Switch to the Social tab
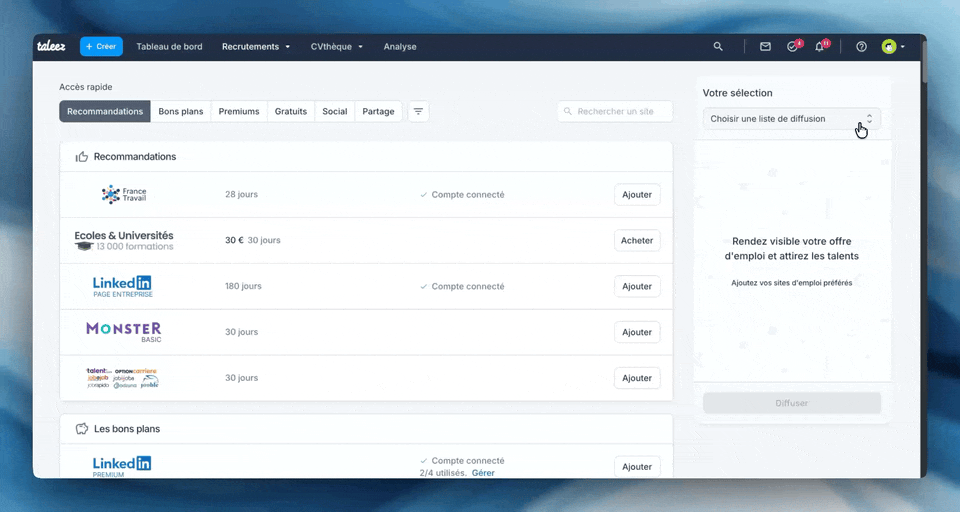The width and height of the screenshot is (960, 512). [x=335, y=111]
